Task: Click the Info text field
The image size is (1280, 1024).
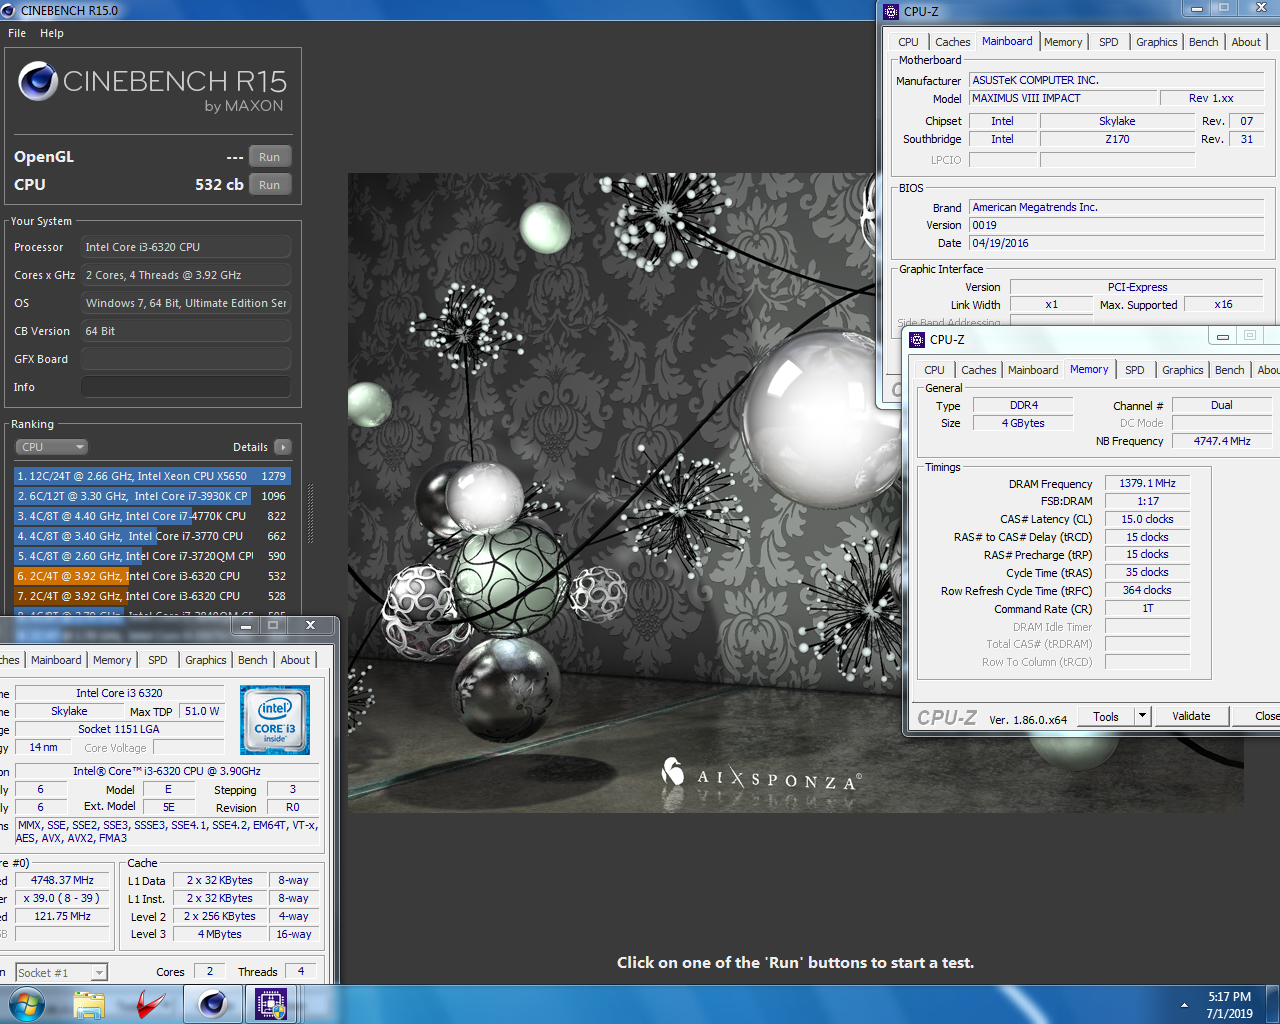Action: click(x=186, y=387)
